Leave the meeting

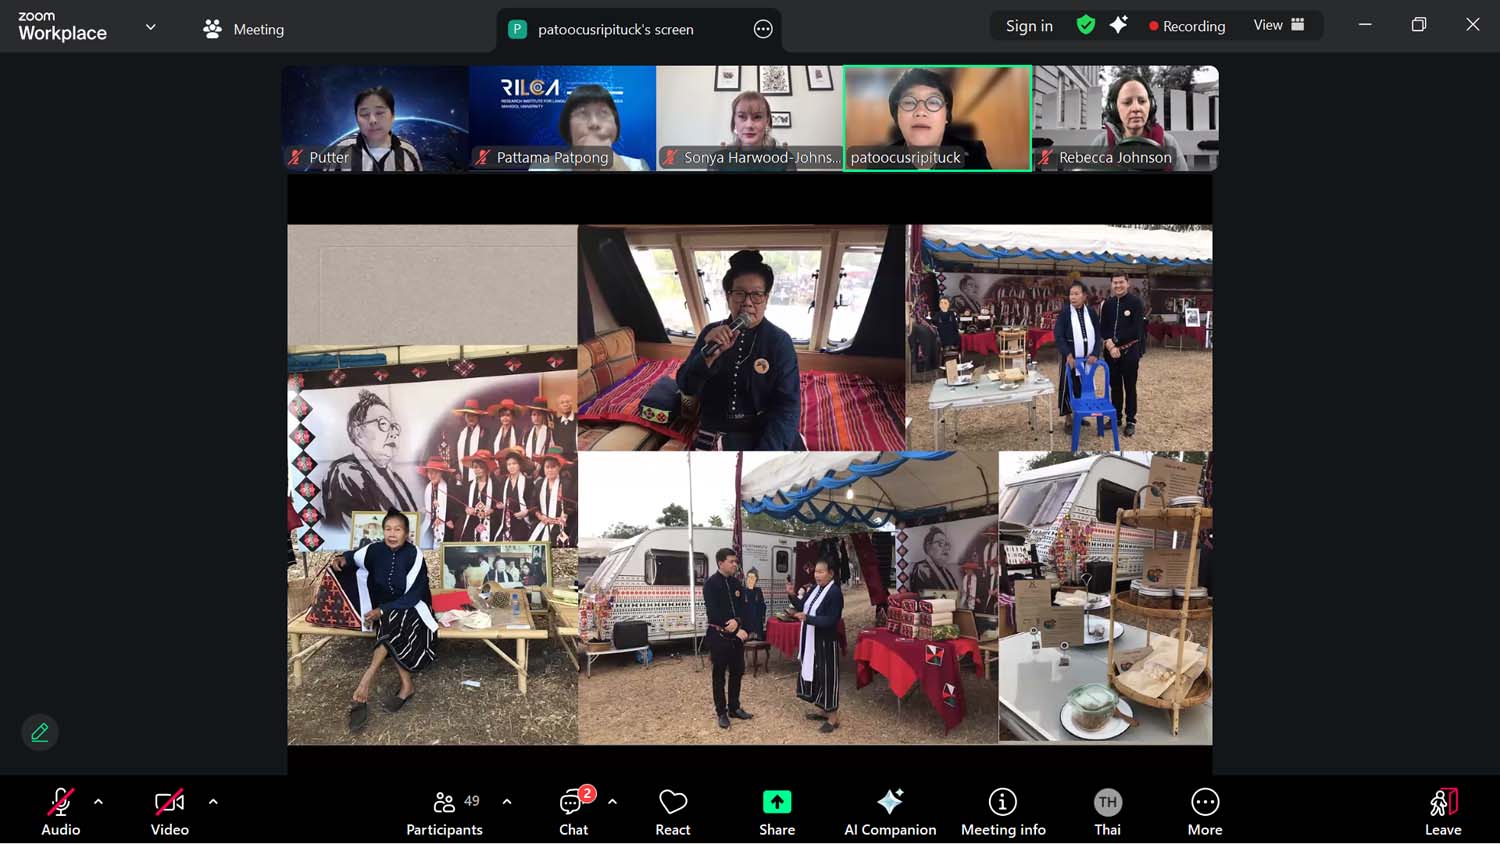click(x=1442, y=812)
